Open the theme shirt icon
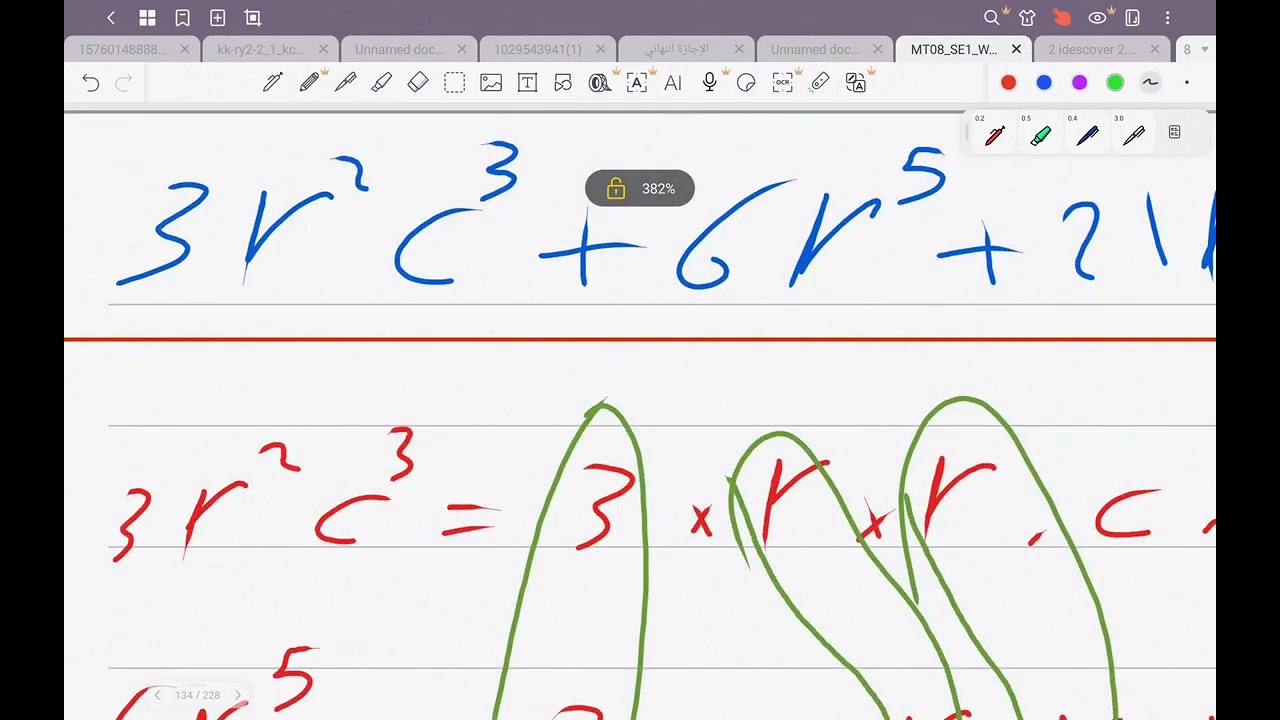The height and width of the screenshot is (720, 1280). (x=1027, y=18)
